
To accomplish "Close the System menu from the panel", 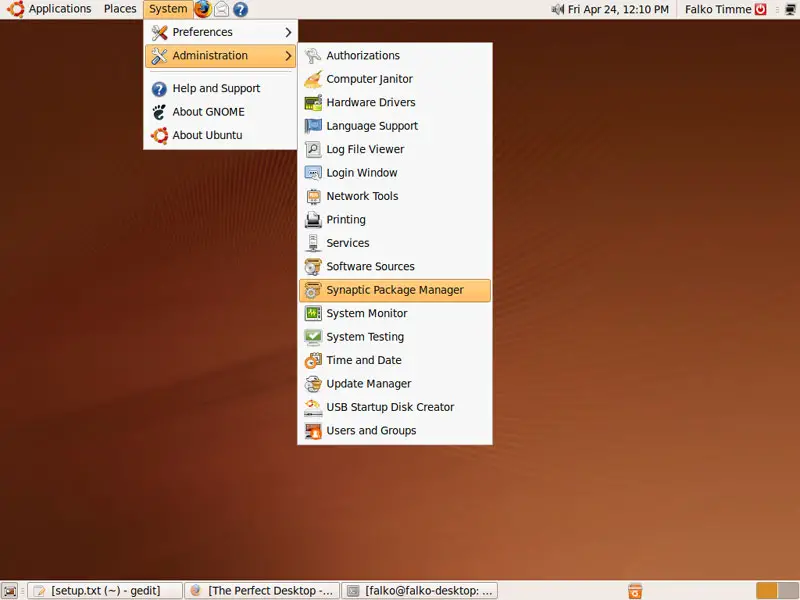I will tap(168, 9).
